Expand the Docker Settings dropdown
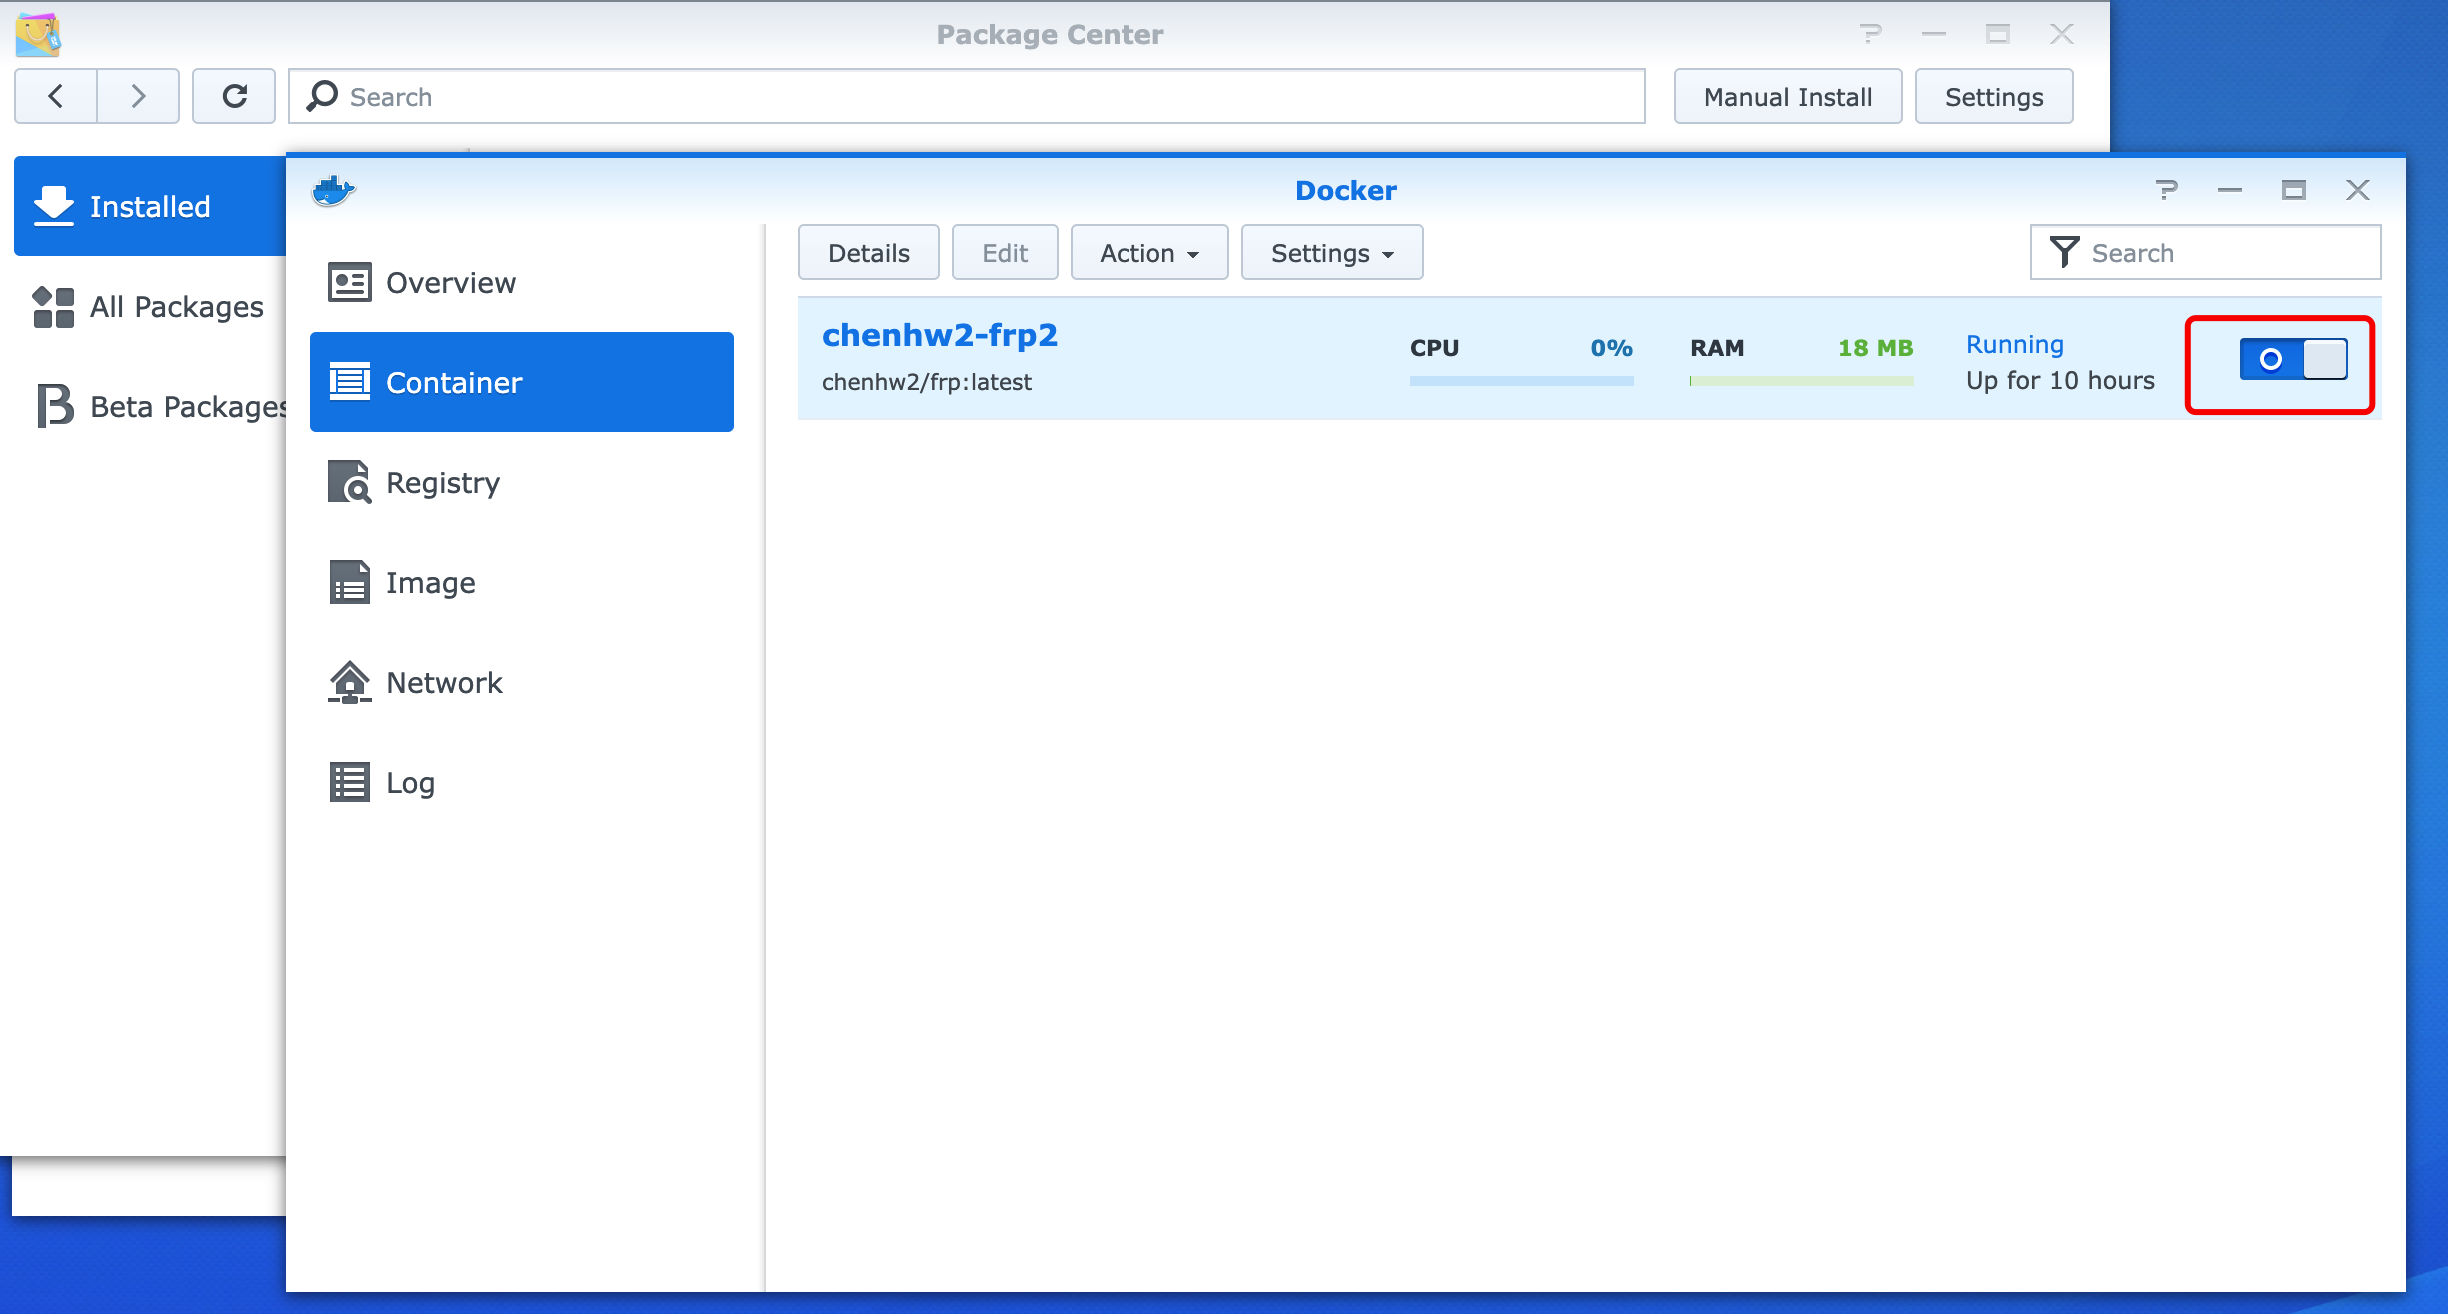The width and height of the screenshot is (2448, 1314). 1331,253
